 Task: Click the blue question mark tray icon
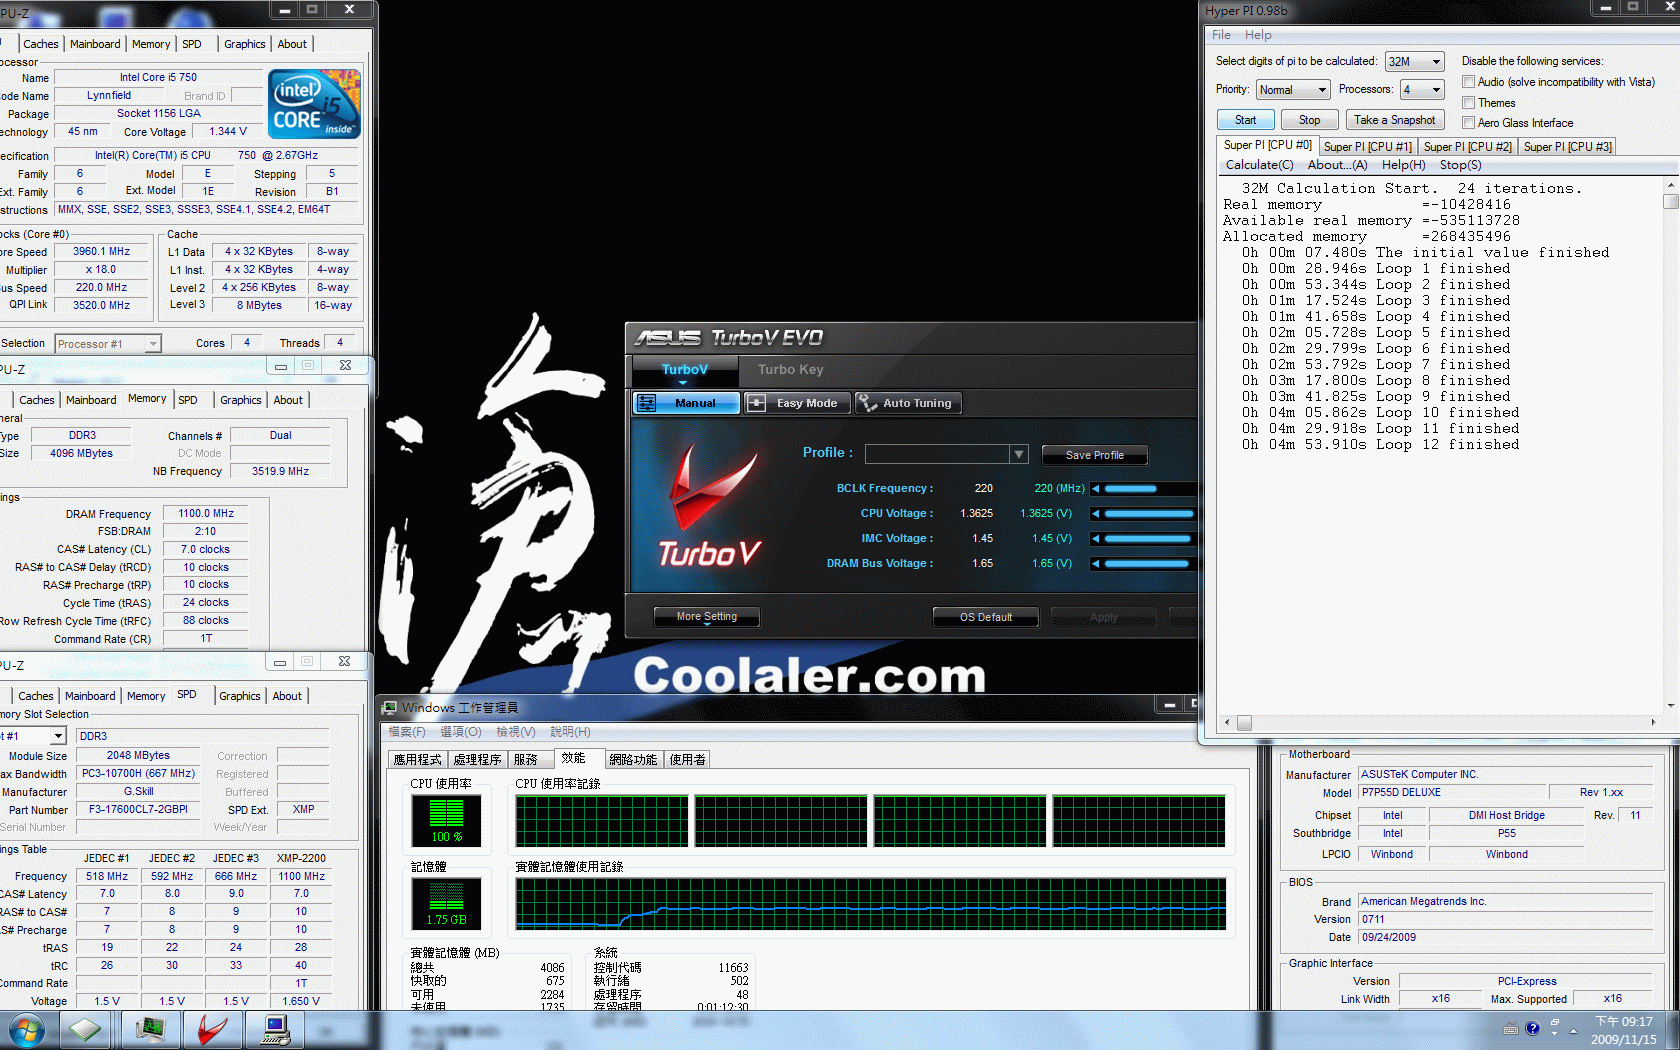pos(1532,1029)
